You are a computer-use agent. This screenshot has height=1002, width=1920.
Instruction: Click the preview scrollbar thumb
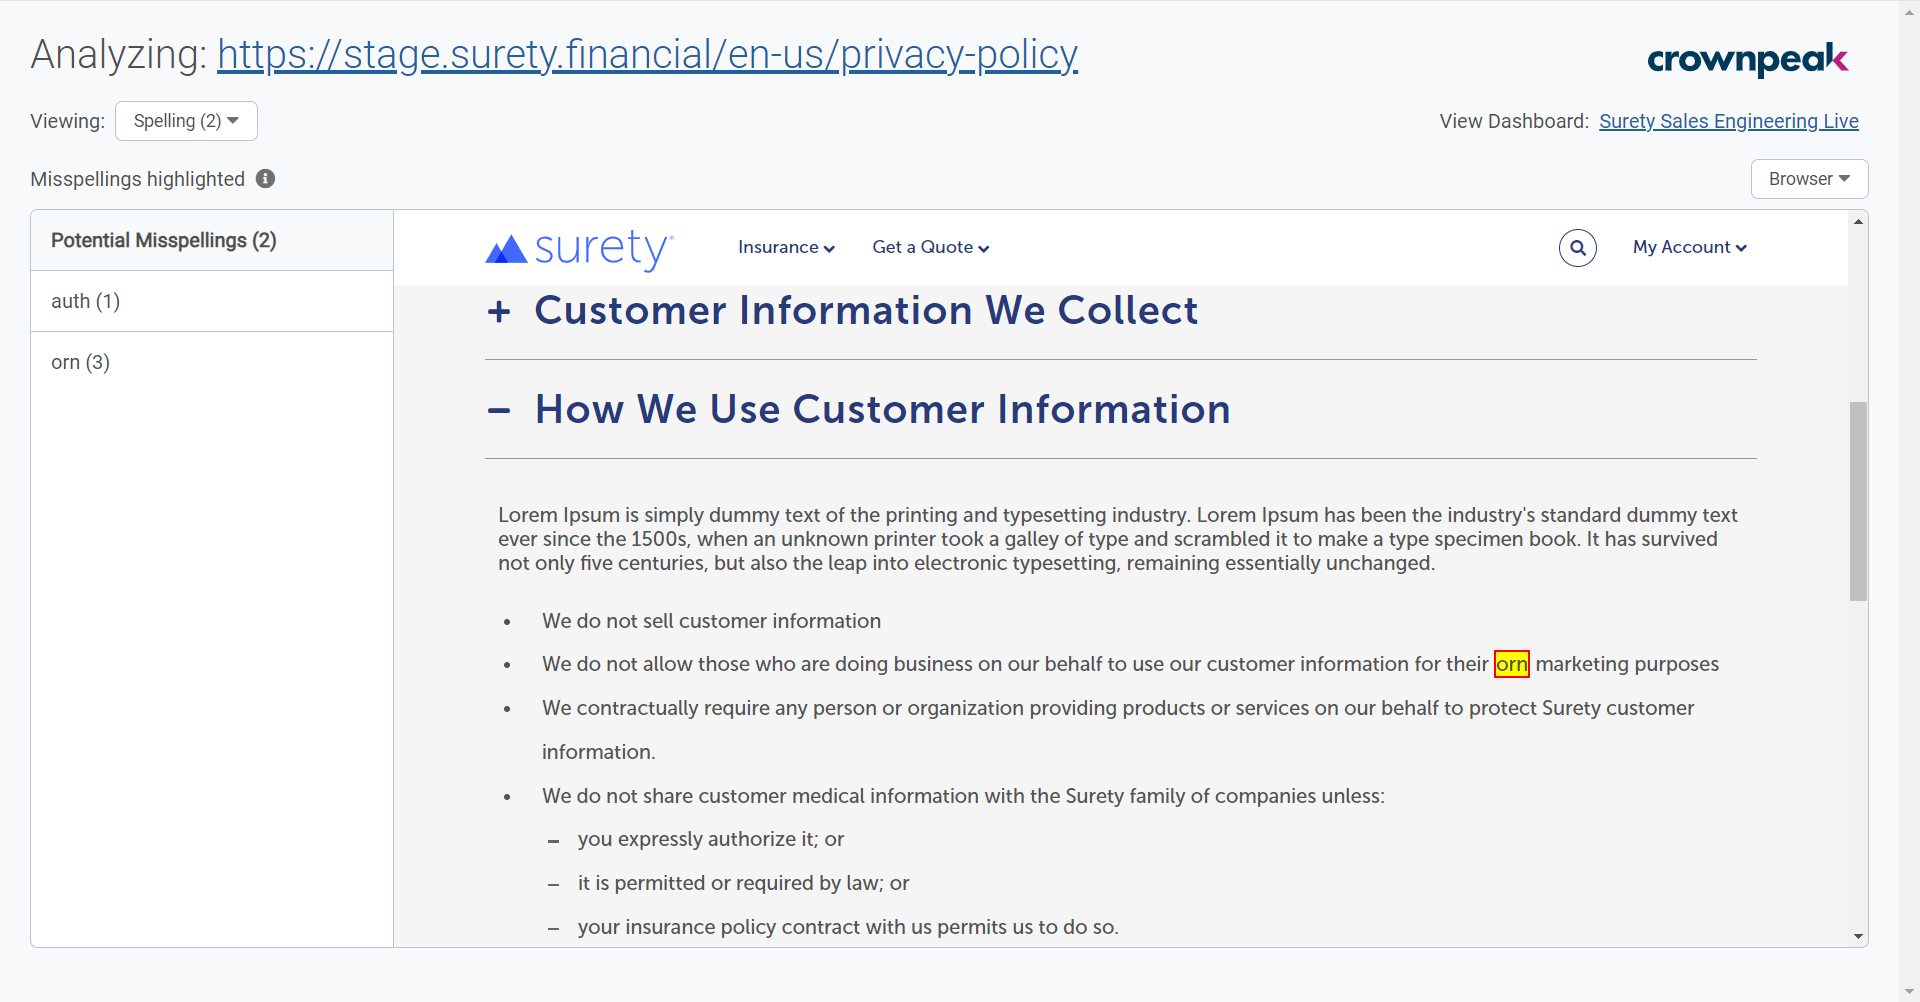1858,500
